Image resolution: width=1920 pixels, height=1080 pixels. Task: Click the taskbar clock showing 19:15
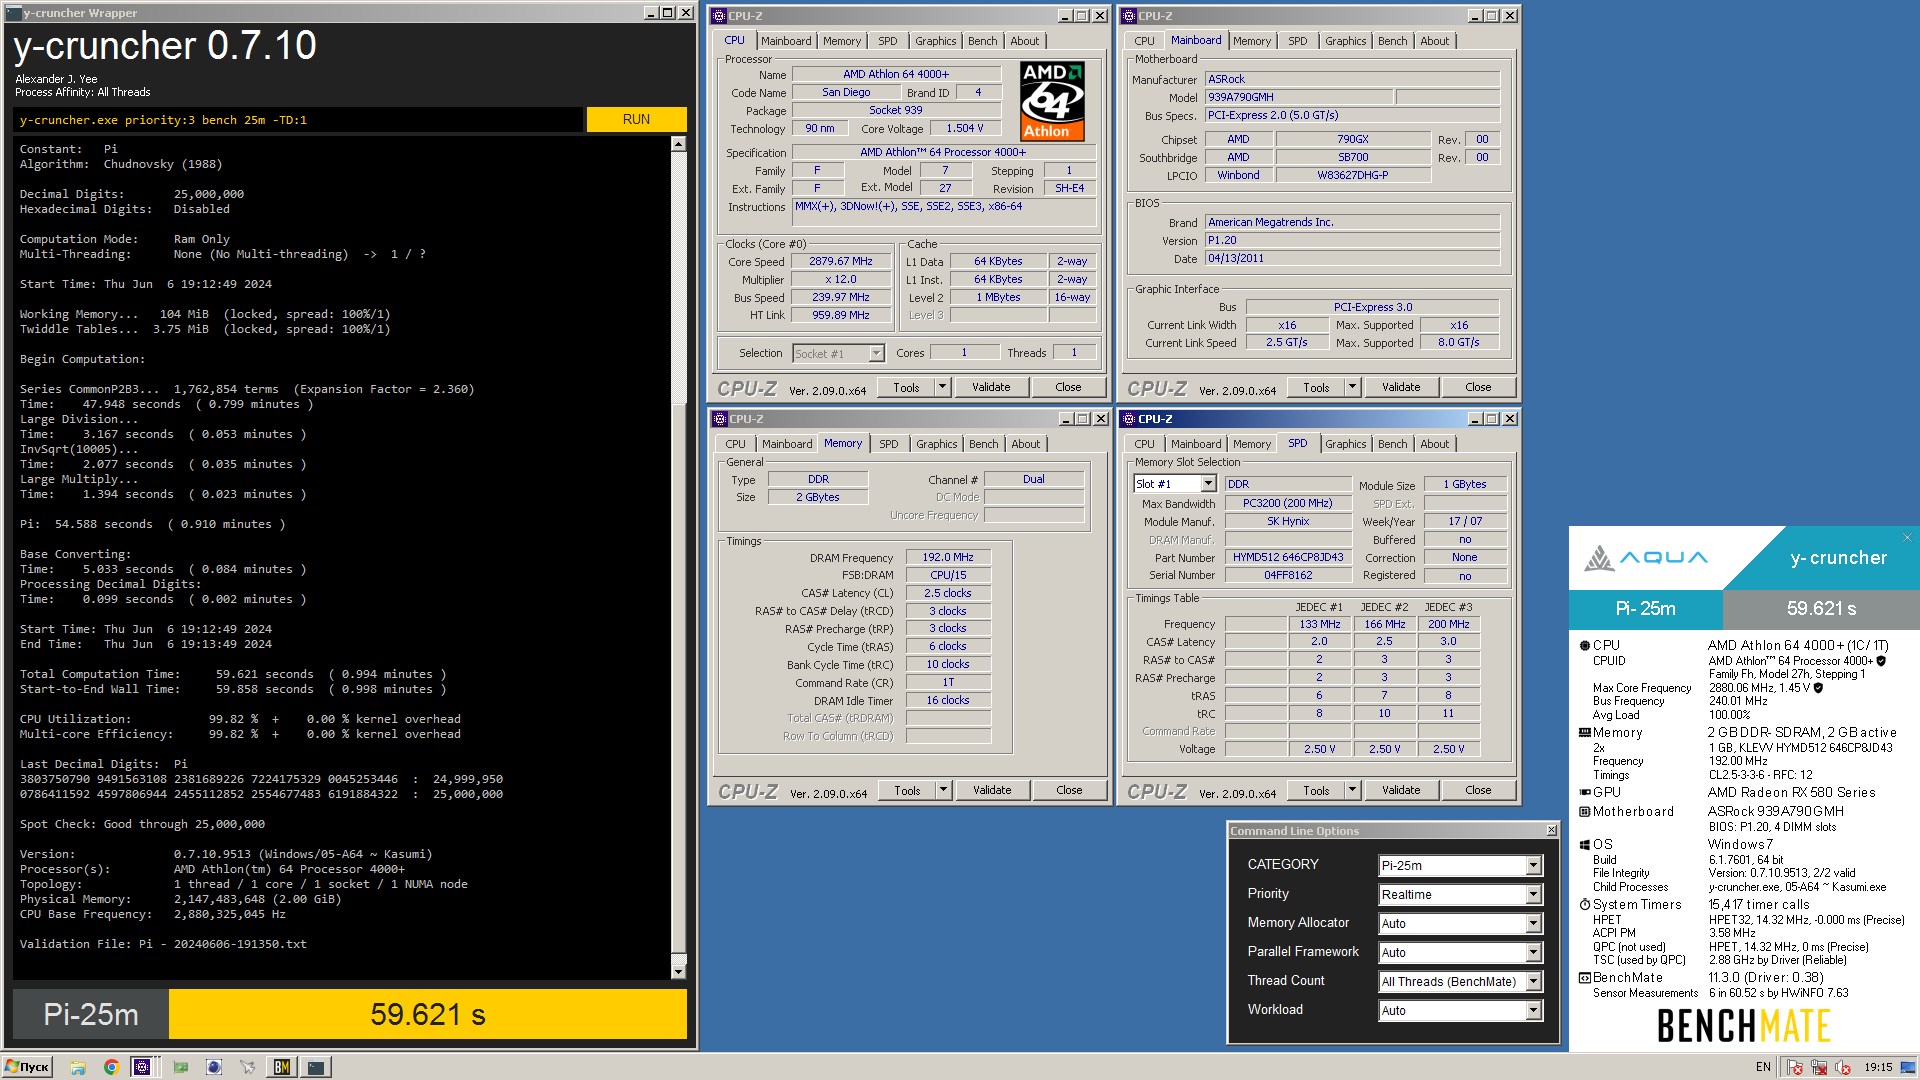coord(1878,1067)
